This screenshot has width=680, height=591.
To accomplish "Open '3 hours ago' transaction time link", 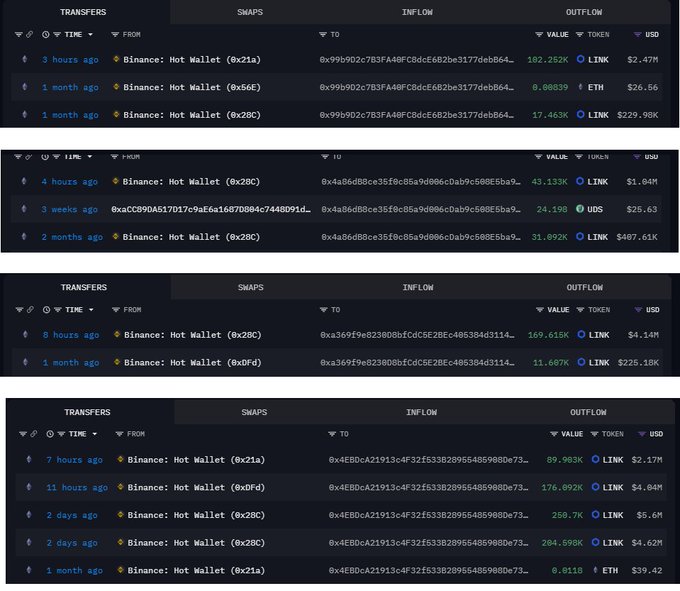I will [70, 60].
